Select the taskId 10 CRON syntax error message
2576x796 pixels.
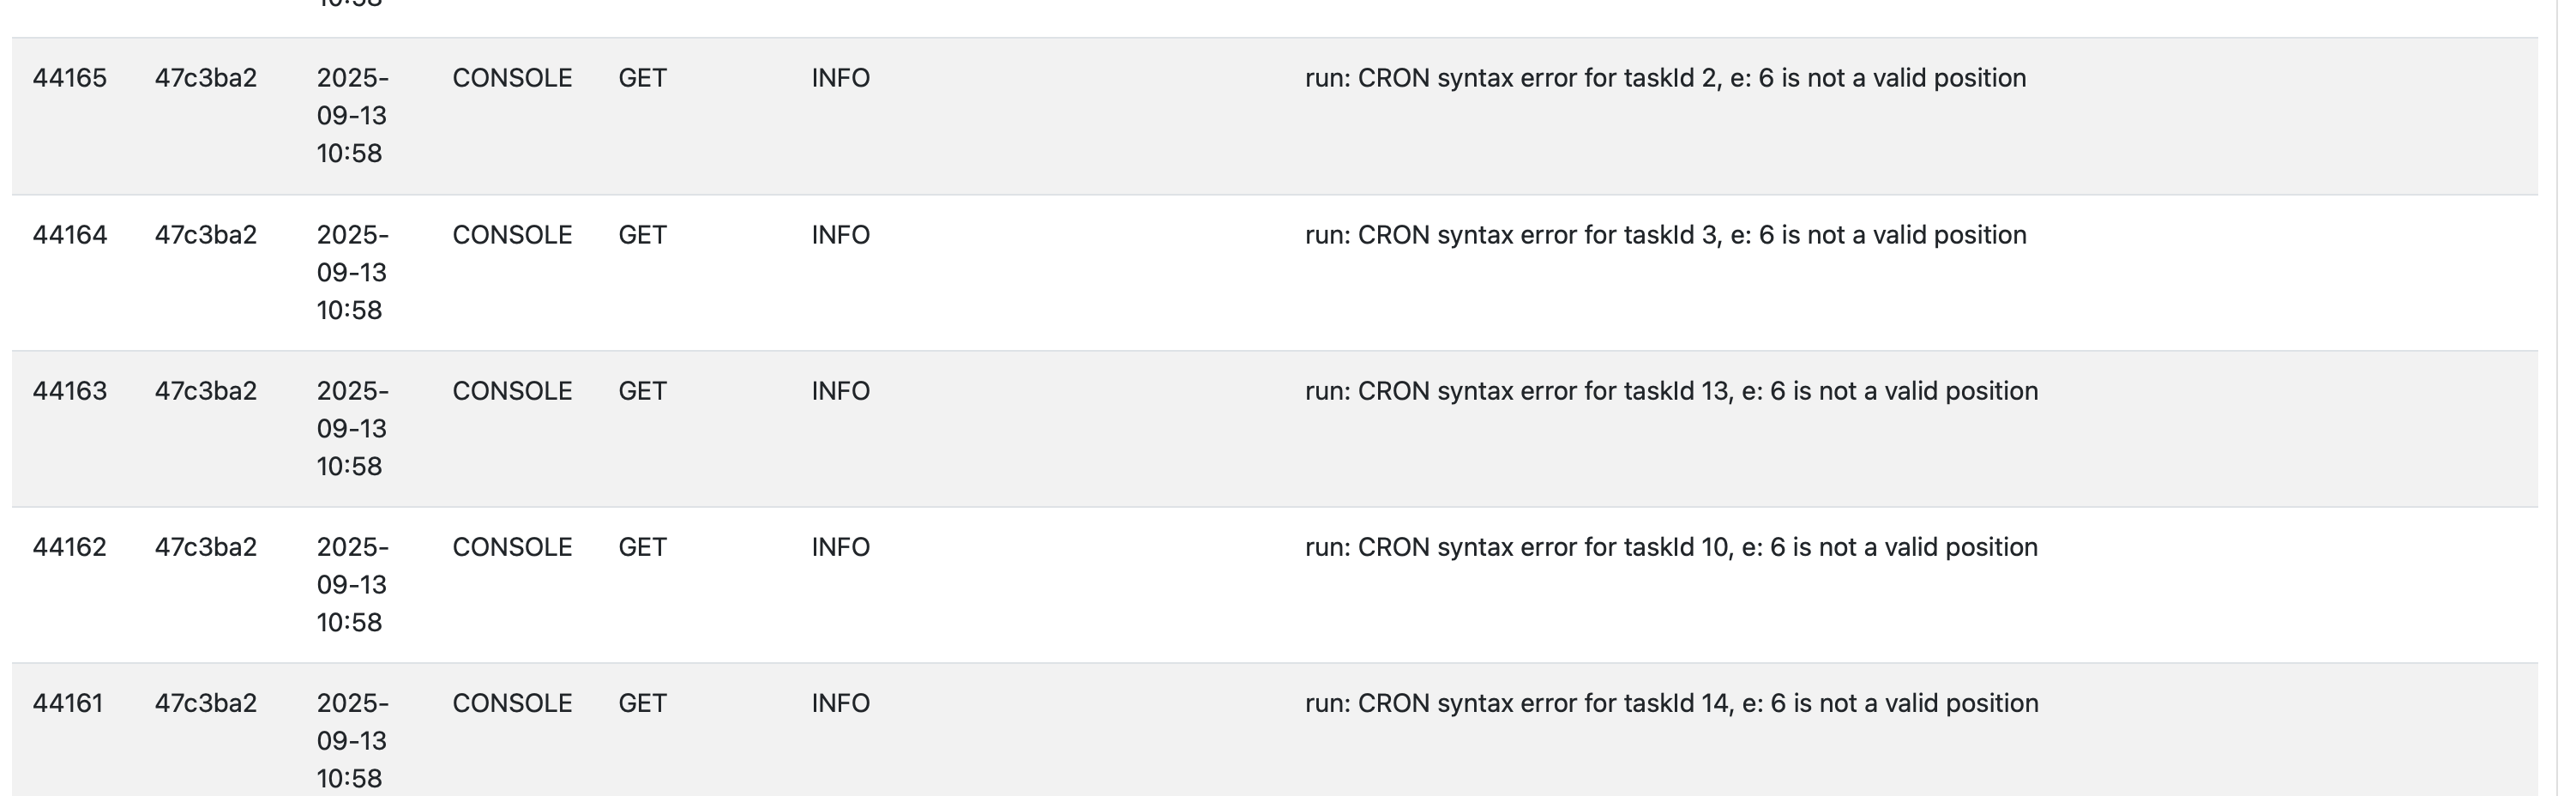tap(1671, 547)
